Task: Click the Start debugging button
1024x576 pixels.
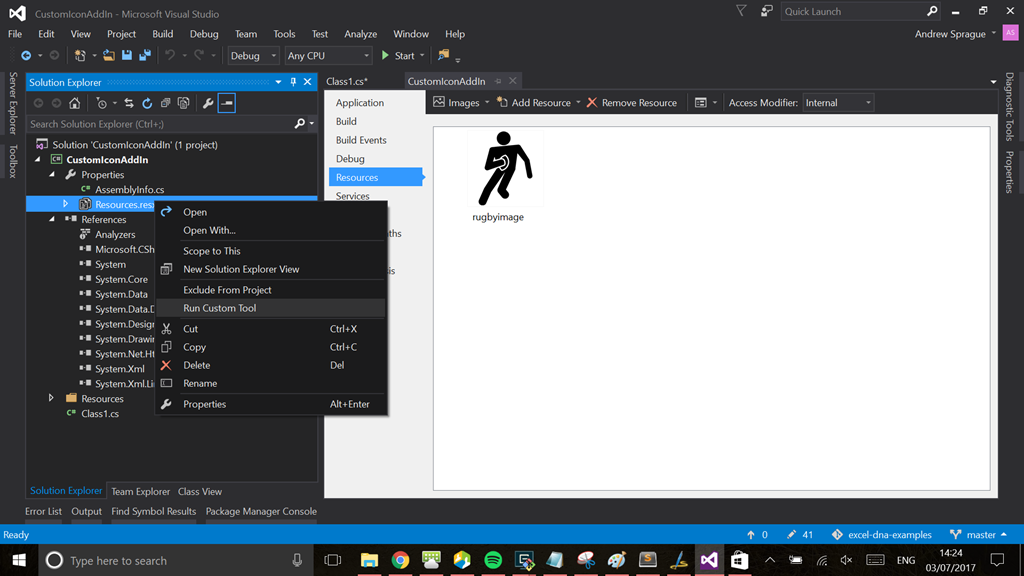Action: coord(398,56)
